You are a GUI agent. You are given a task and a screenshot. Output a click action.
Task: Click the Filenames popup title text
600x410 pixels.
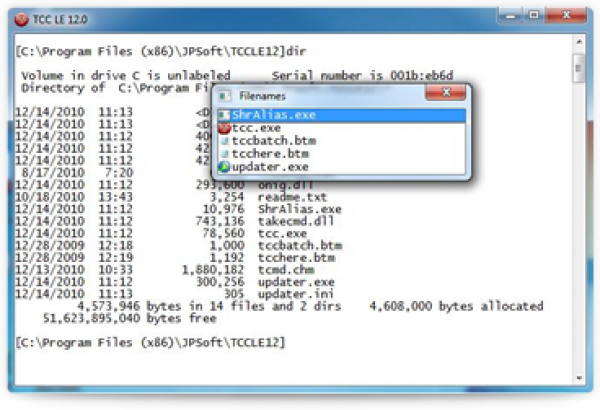(x=262, y=96)
